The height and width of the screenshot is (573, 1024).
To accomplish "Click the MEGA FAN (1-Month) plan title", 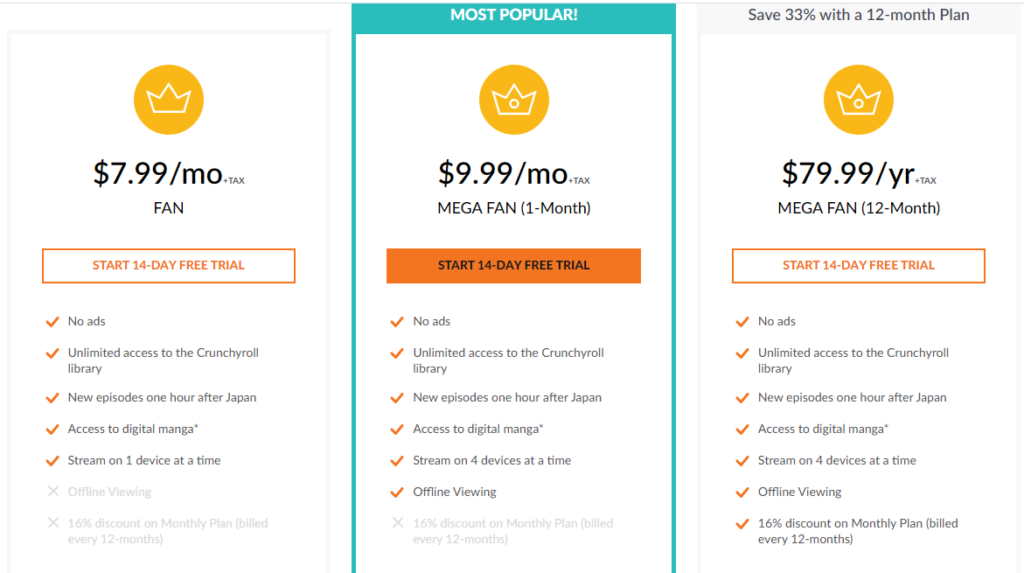I will 514,209.
